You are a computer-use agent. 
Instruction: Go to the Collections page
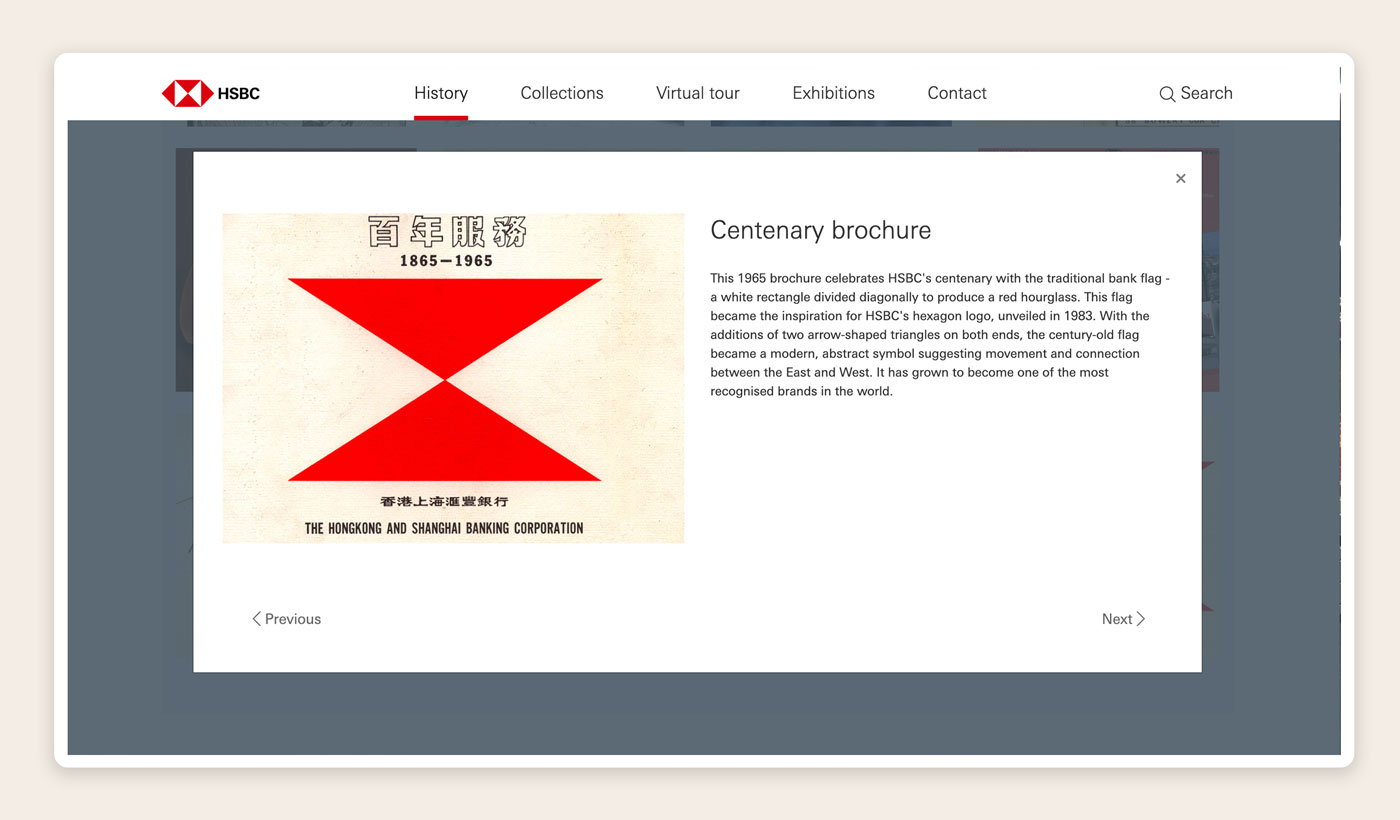[x=562, y=93]
